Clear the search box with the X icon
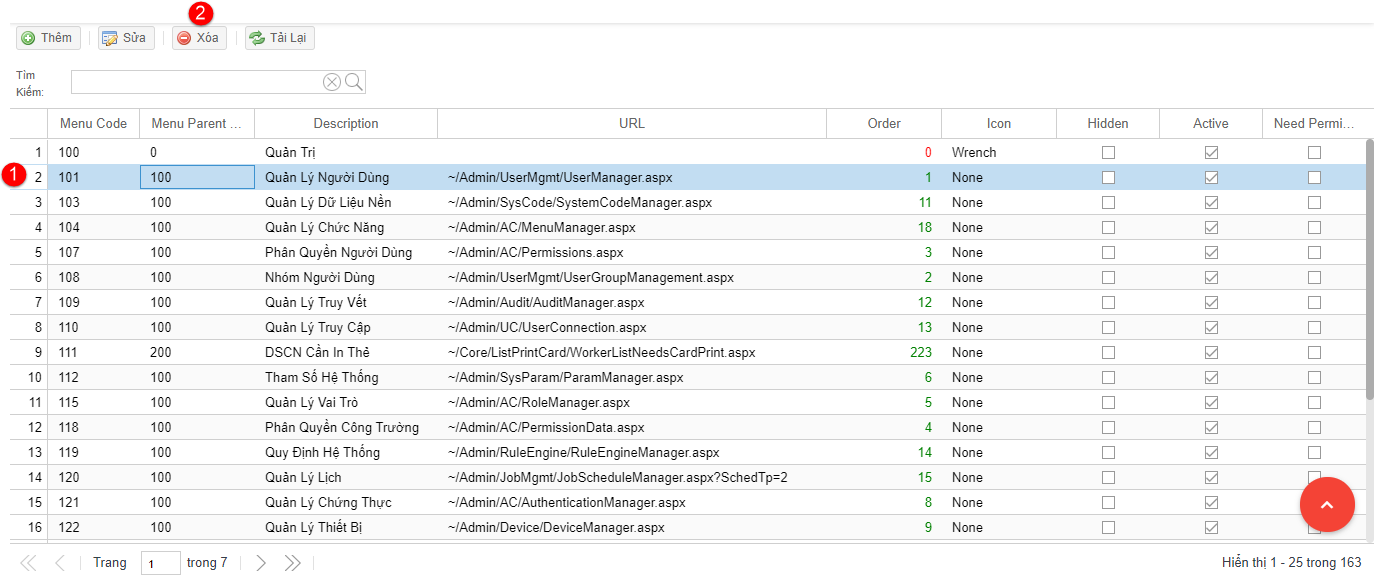 [x=332, y=82]
